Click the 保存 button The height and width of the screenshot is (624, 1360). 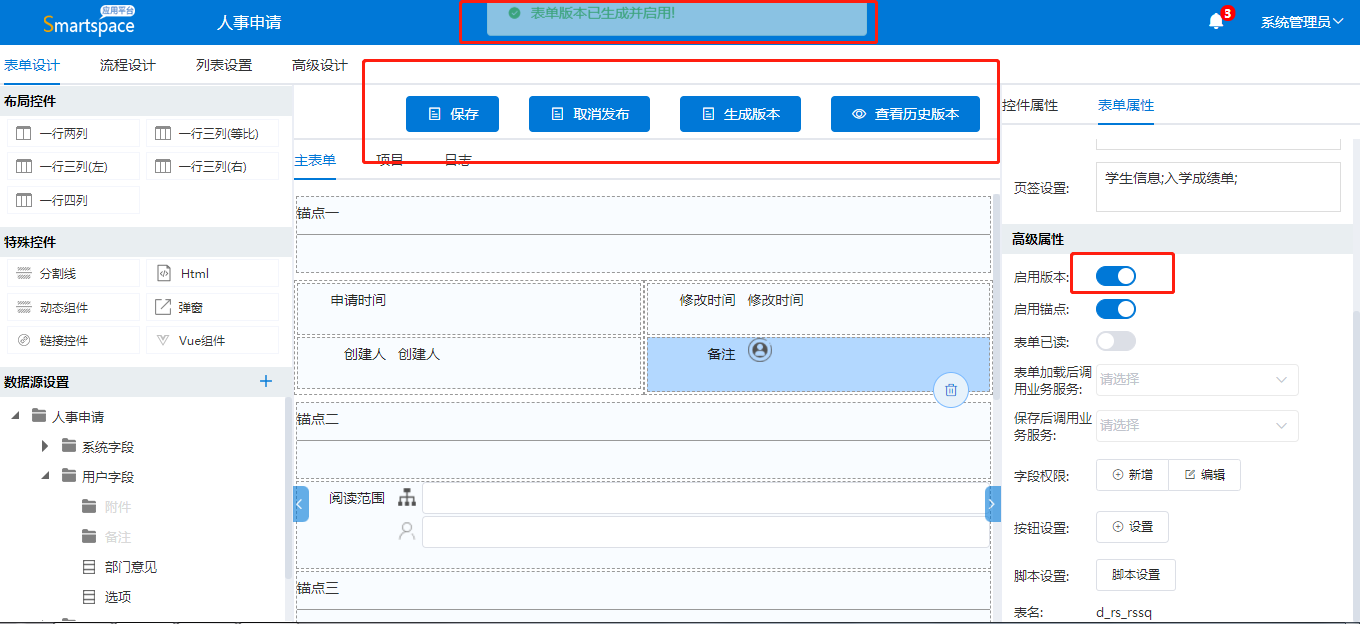point(452,114)
